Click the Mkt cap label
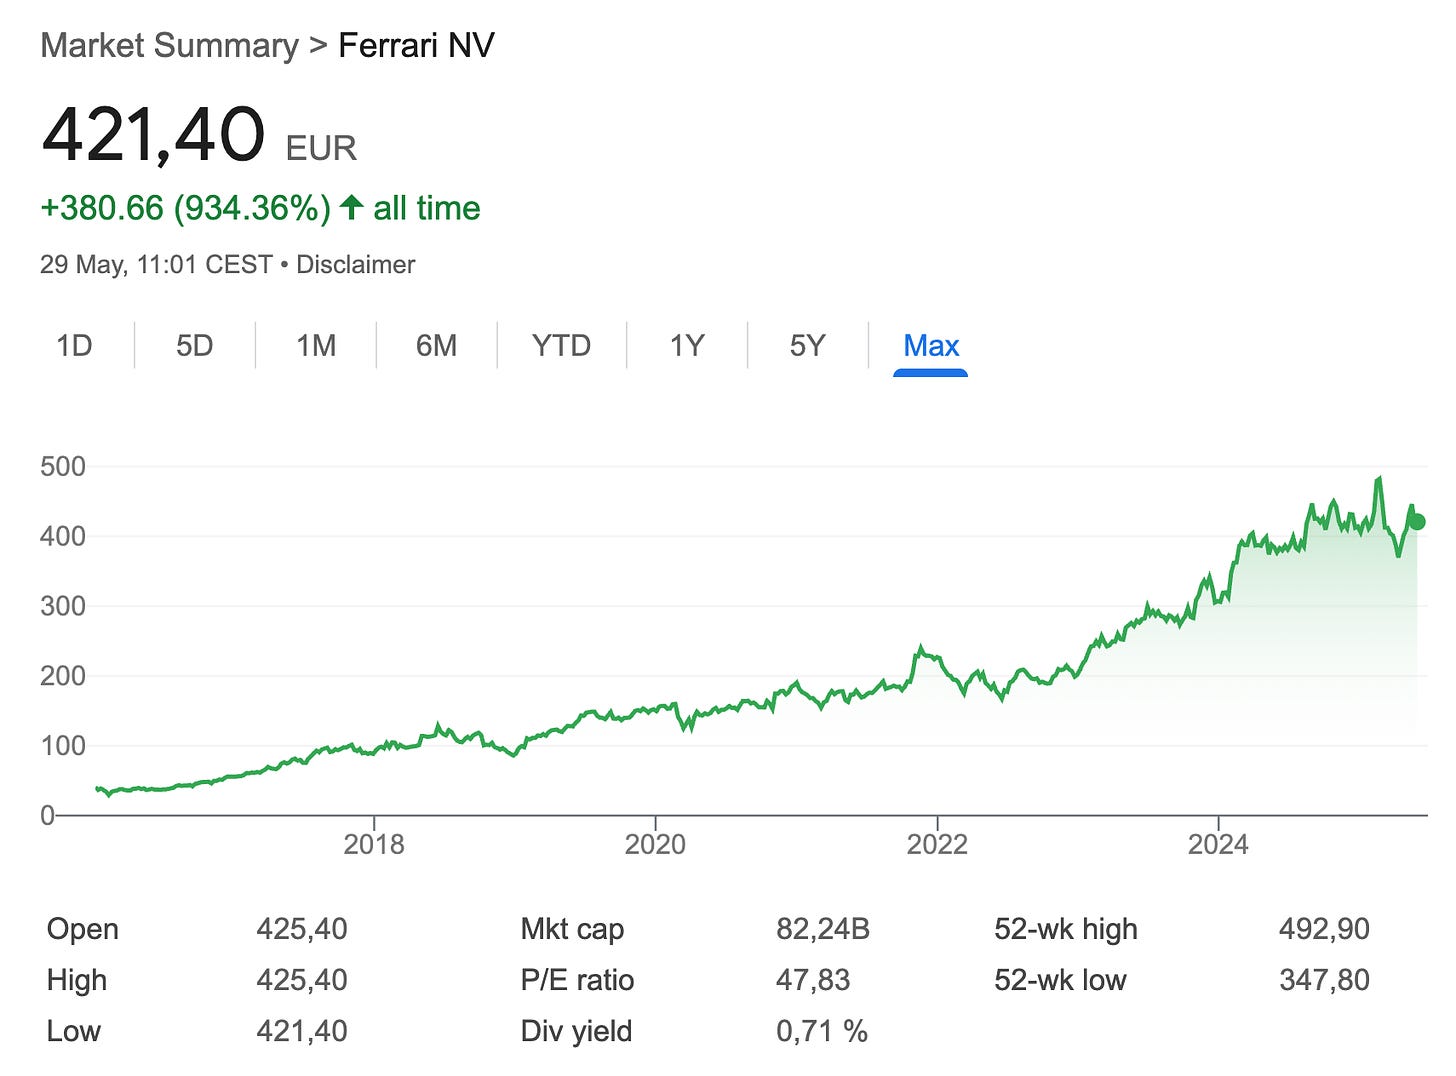Screen dimensions: 1456x1076 pyautogui.click(x=572, y=930)
